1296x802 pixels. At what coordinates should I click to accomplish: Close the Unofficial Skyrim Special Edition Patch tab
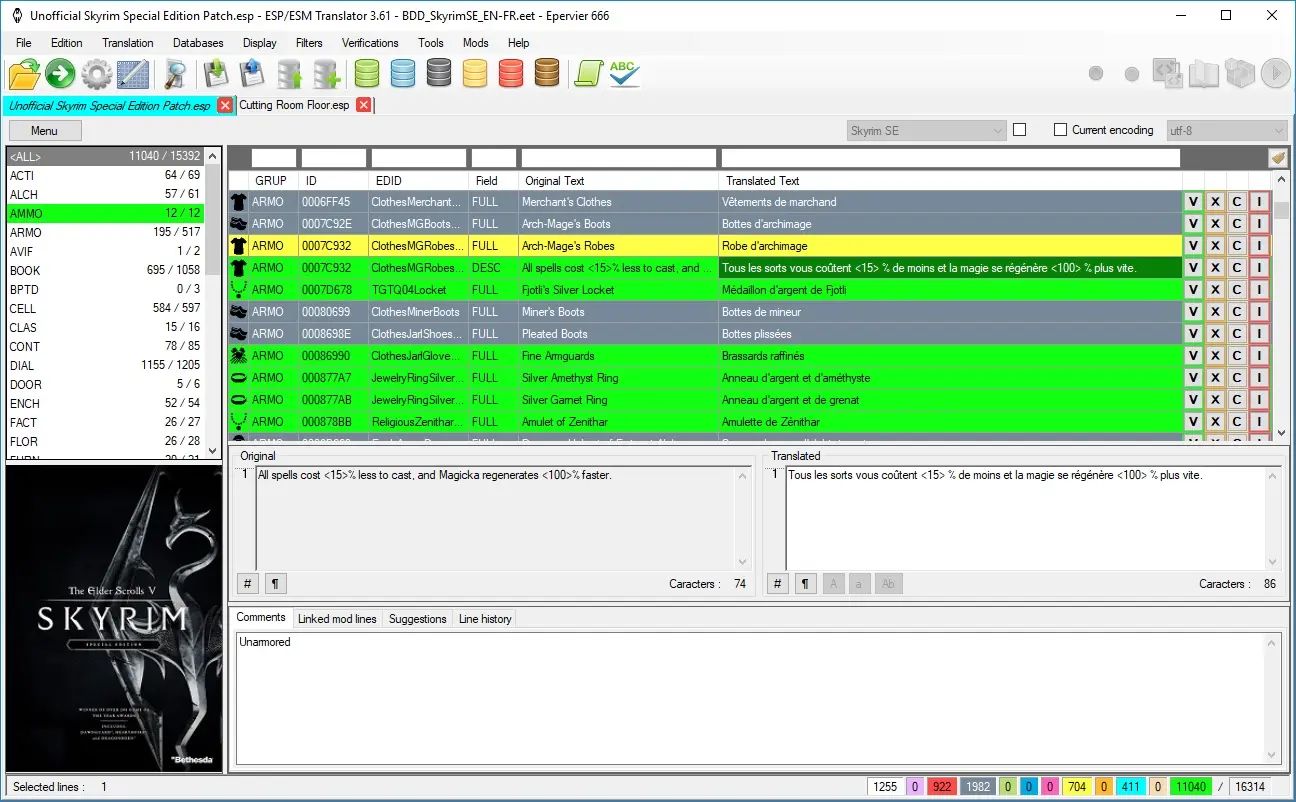(x=225, y=105)
